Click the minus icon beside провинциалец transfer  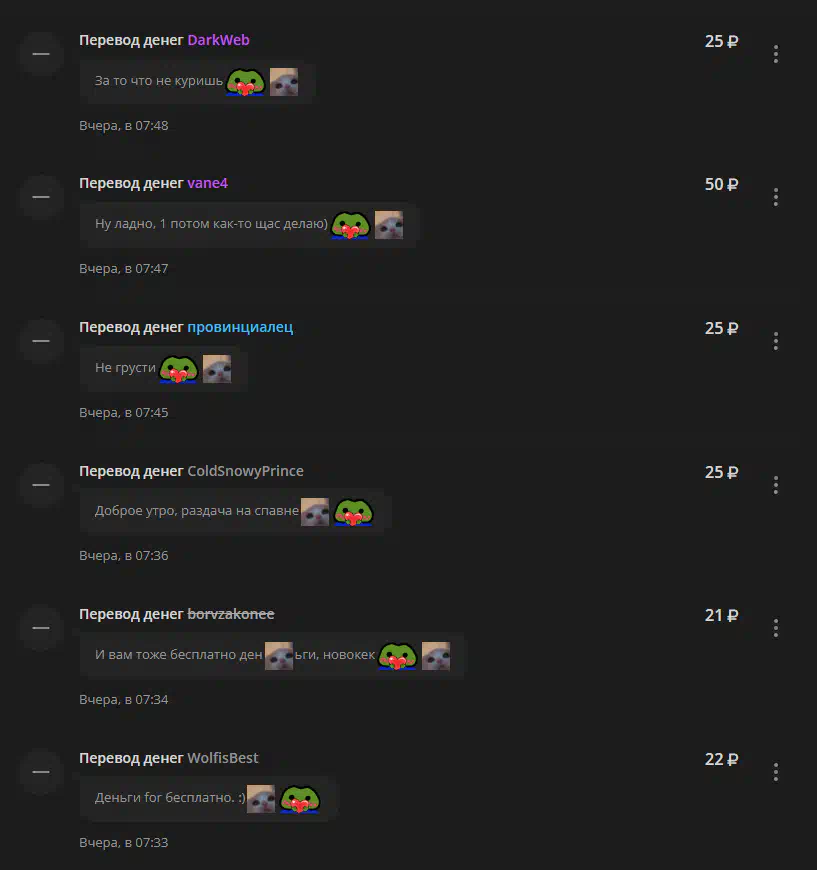click(x=41, y=341)
